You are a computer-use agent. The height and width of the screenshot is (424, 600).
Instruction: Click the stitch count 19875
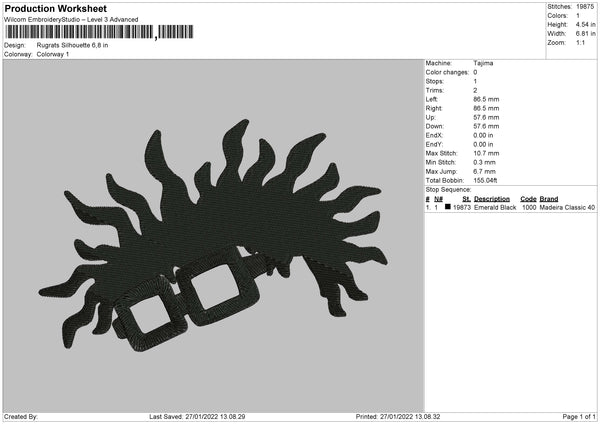click(585, 7)
